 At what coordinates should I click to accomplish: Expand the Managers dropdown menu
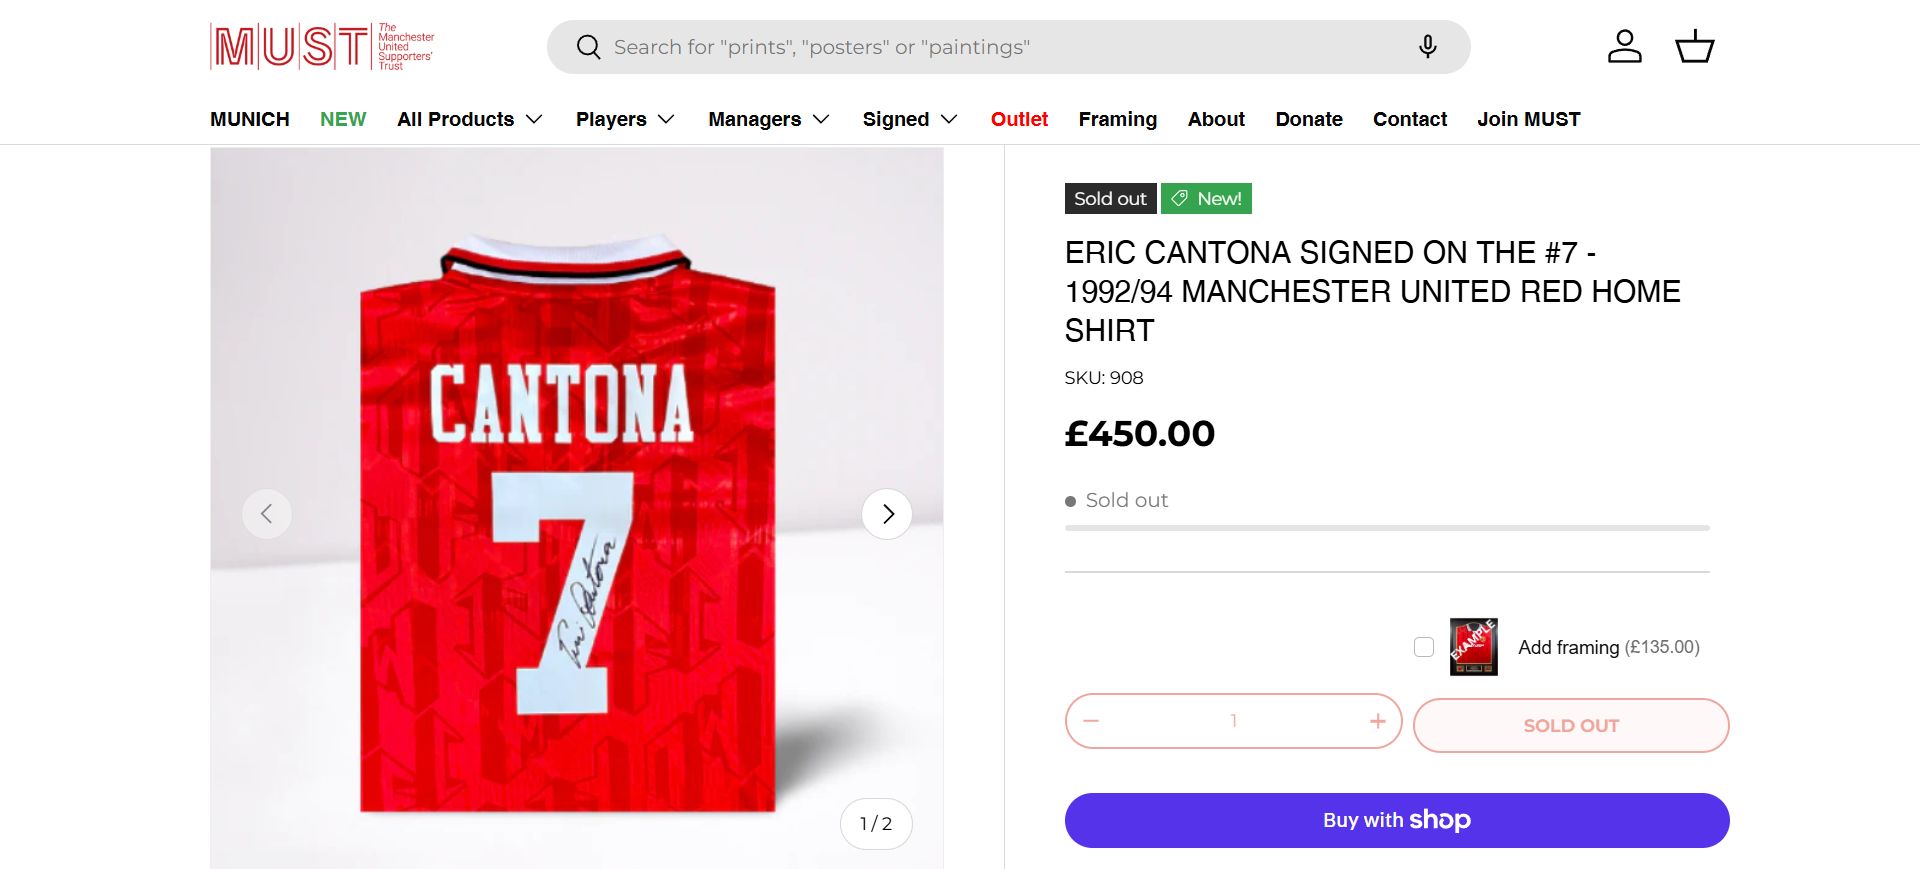tap(768, 119)
